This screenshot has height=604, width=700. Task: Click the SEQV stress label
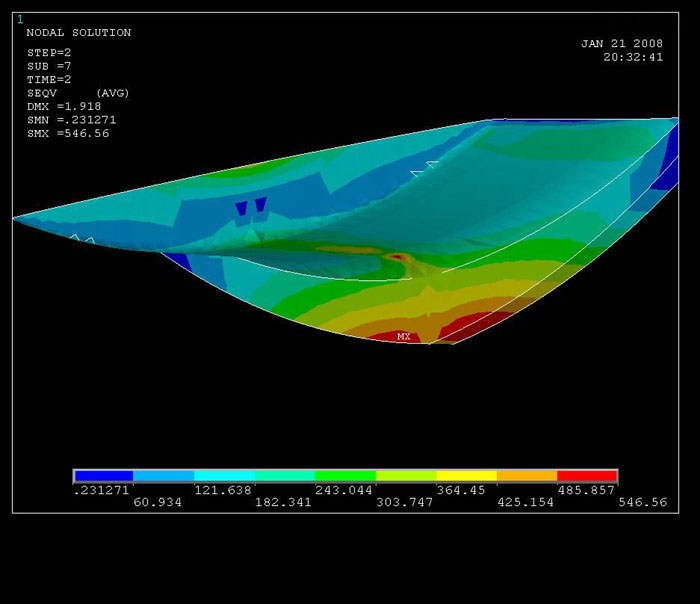42,93
